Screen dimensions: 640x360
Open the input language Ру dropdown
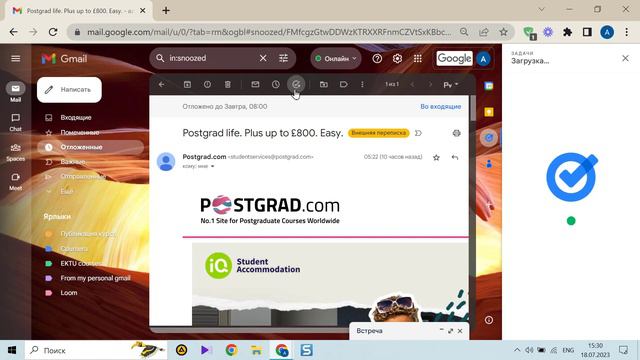pos(451,85)
